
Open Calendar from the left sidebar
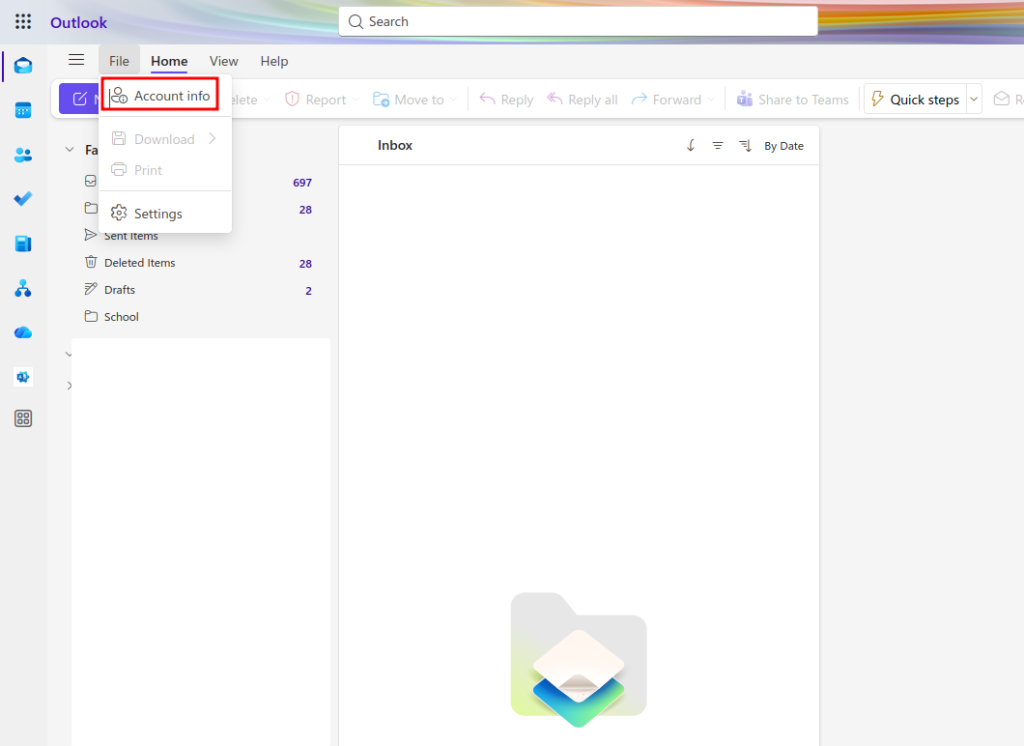pyautogui.click(x=23, y=110)
